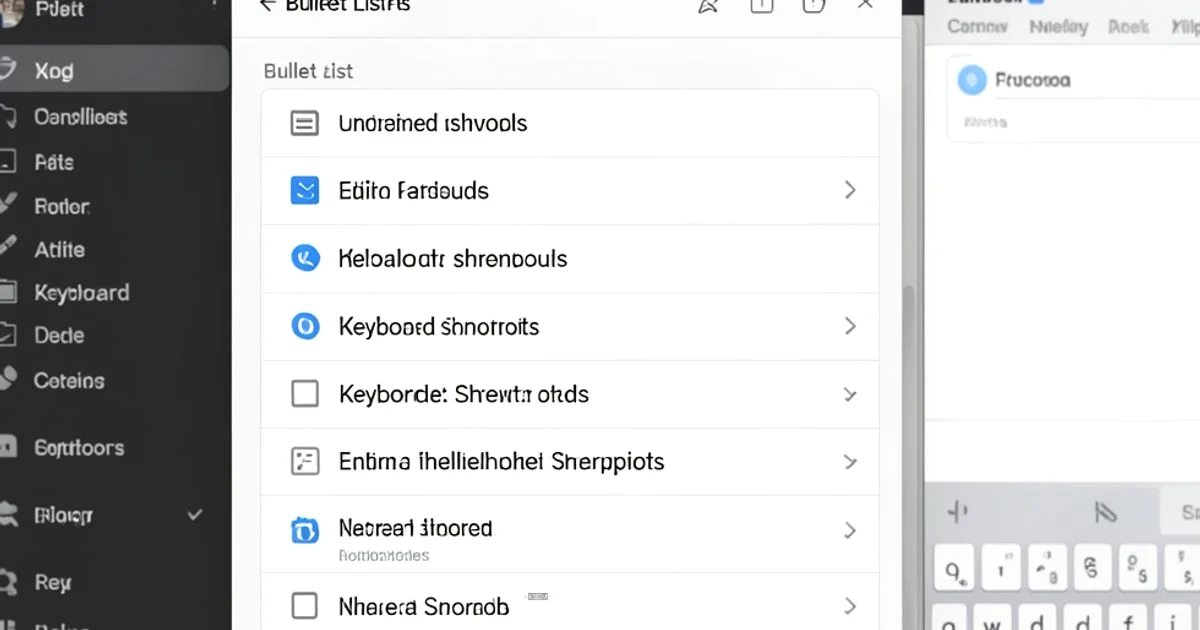Switch to the Camow tab on the right

[x=977, y=27]
